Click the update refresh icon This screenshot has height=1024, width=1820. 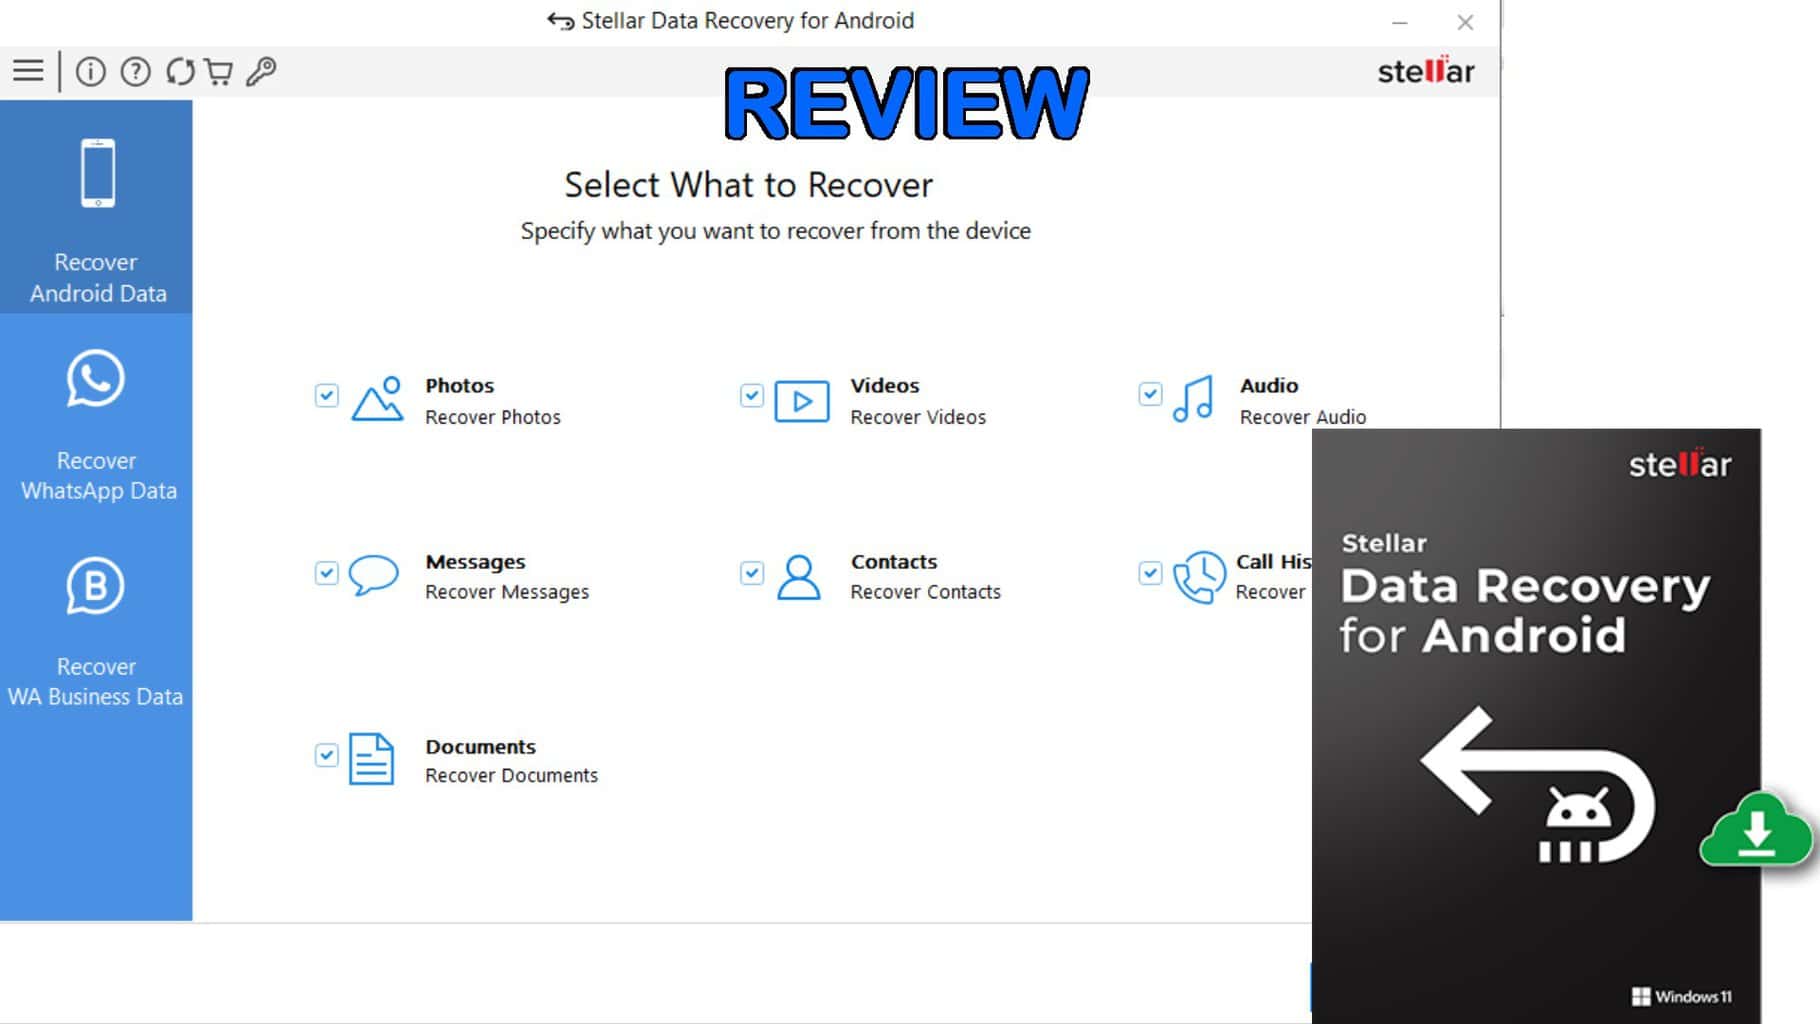pyautogui.click(x=180, y=71)
